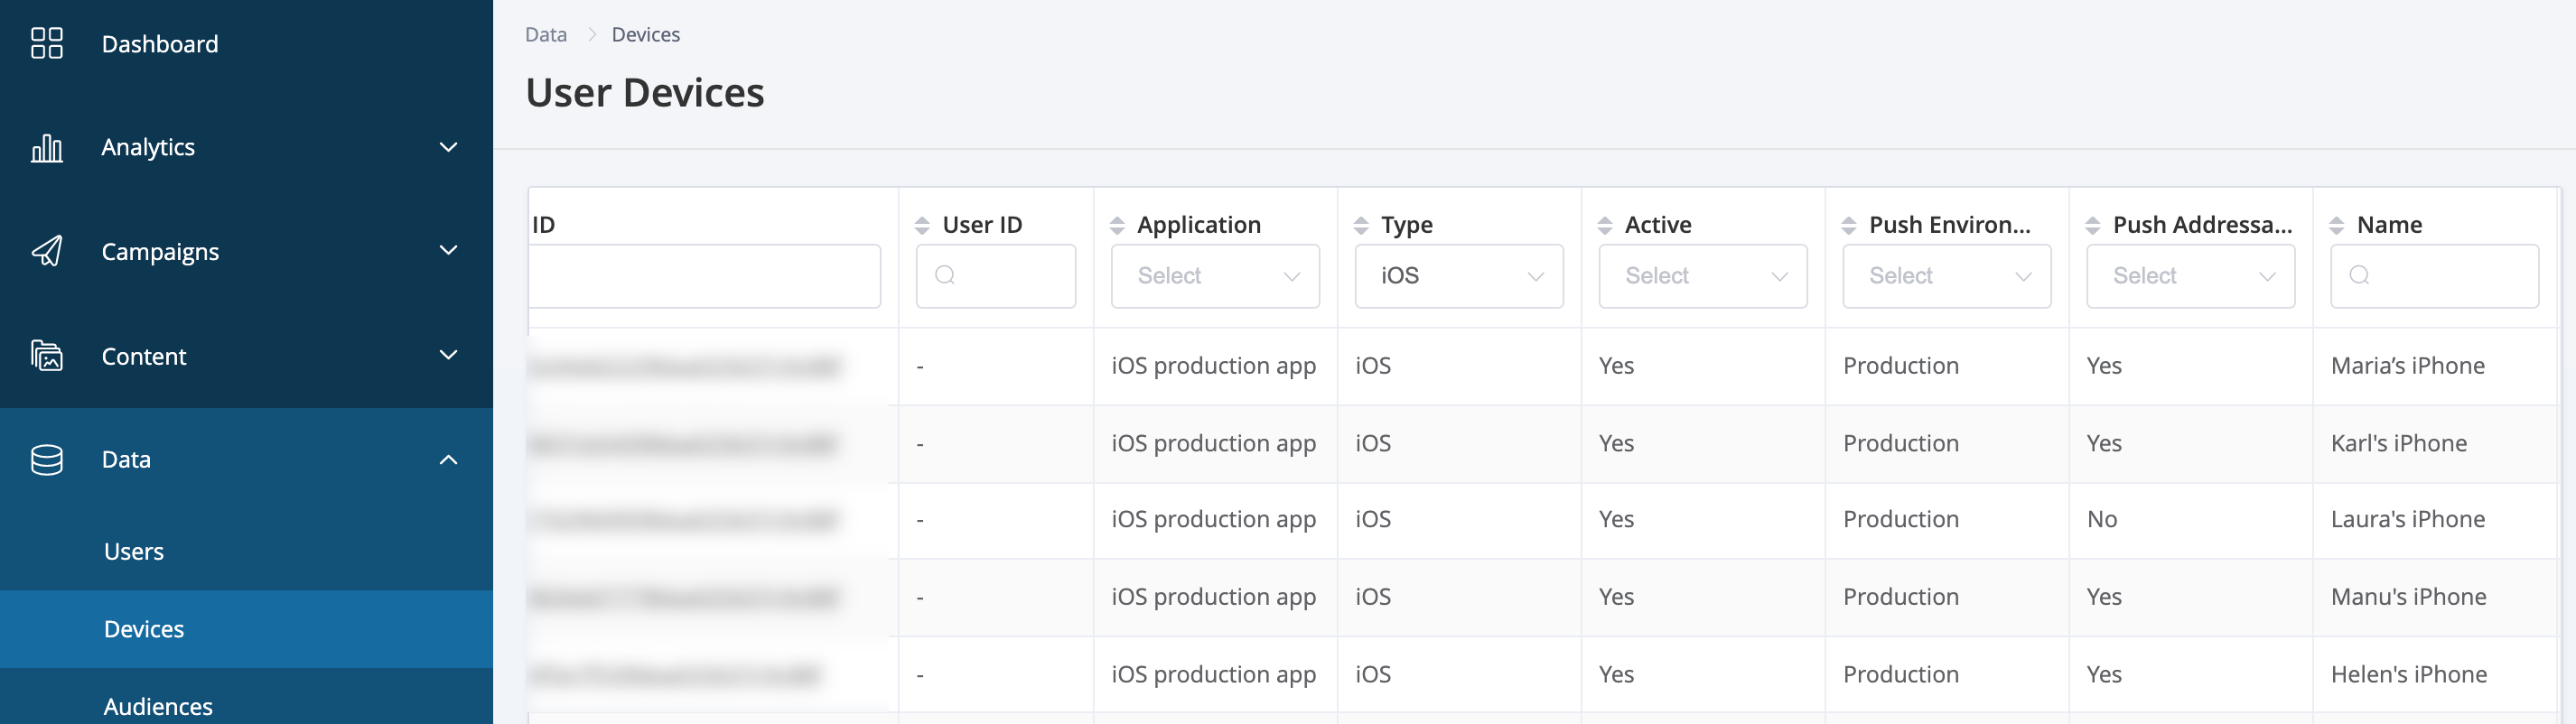The image size is (2576, 724).
Task: Click the ID filter text field
Action: coord(704,276)
